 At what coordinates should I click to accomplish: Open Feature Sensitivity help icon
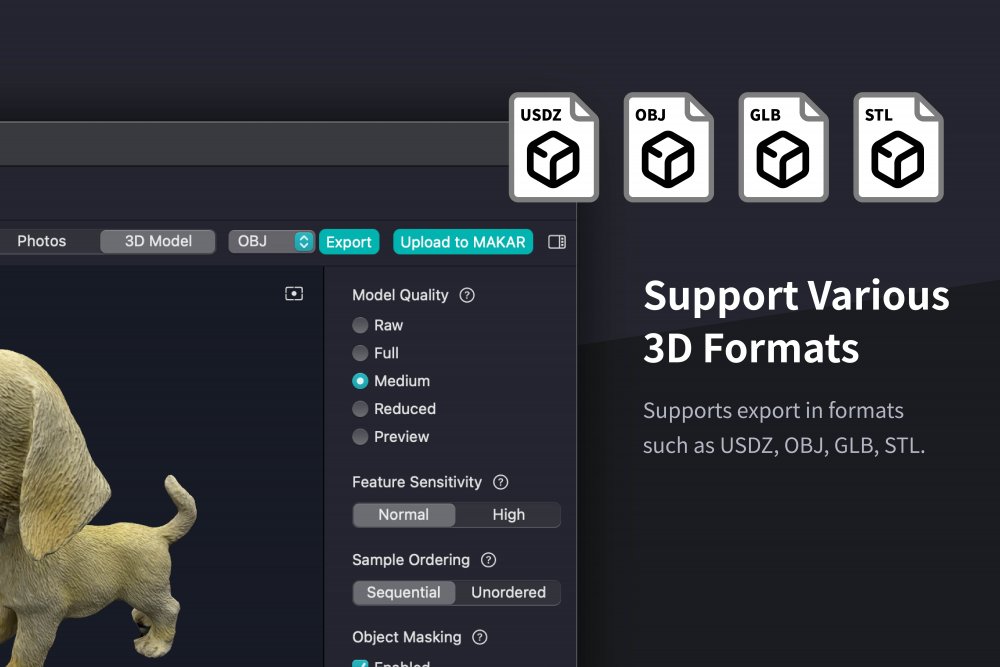(x=501, y=482)
